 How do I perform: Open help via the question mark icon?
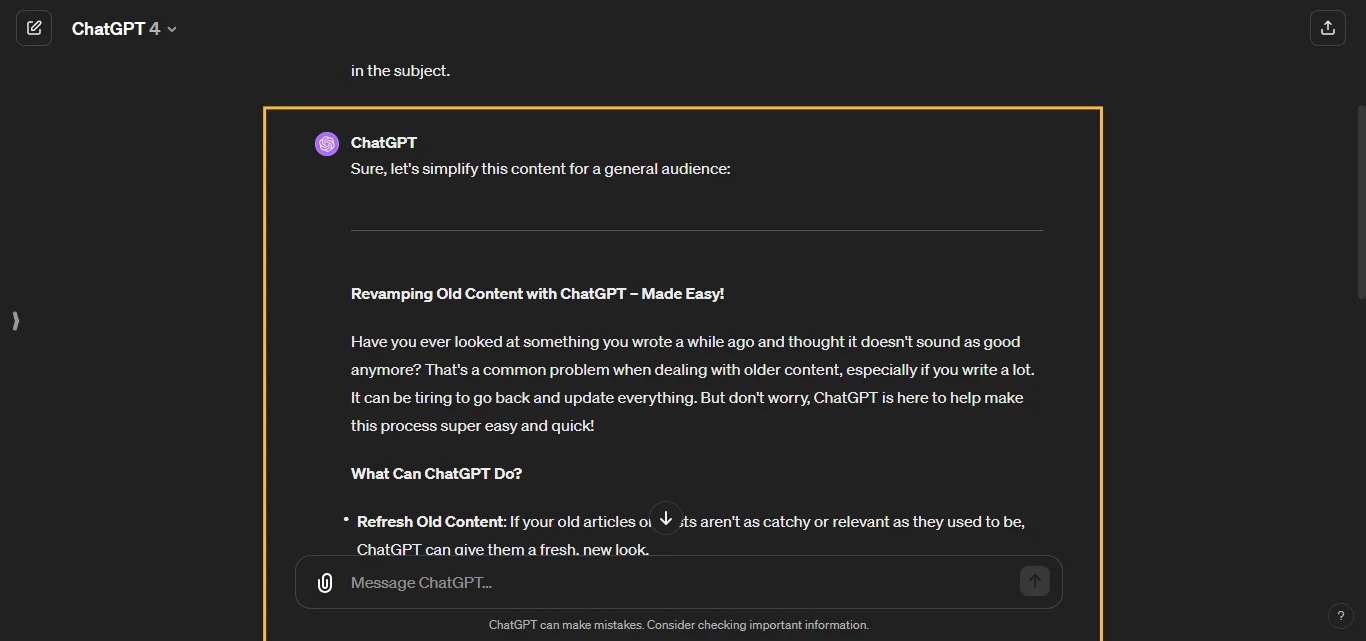(1341, 616)
